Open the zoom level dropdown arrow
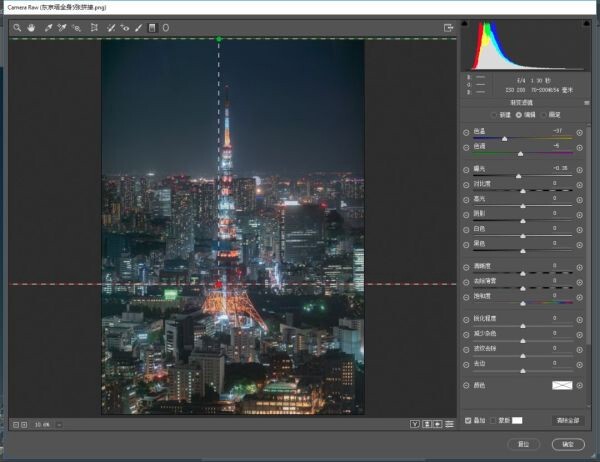Image resolution: width=600 pixels, height=462 pixels. coord(59,424)
